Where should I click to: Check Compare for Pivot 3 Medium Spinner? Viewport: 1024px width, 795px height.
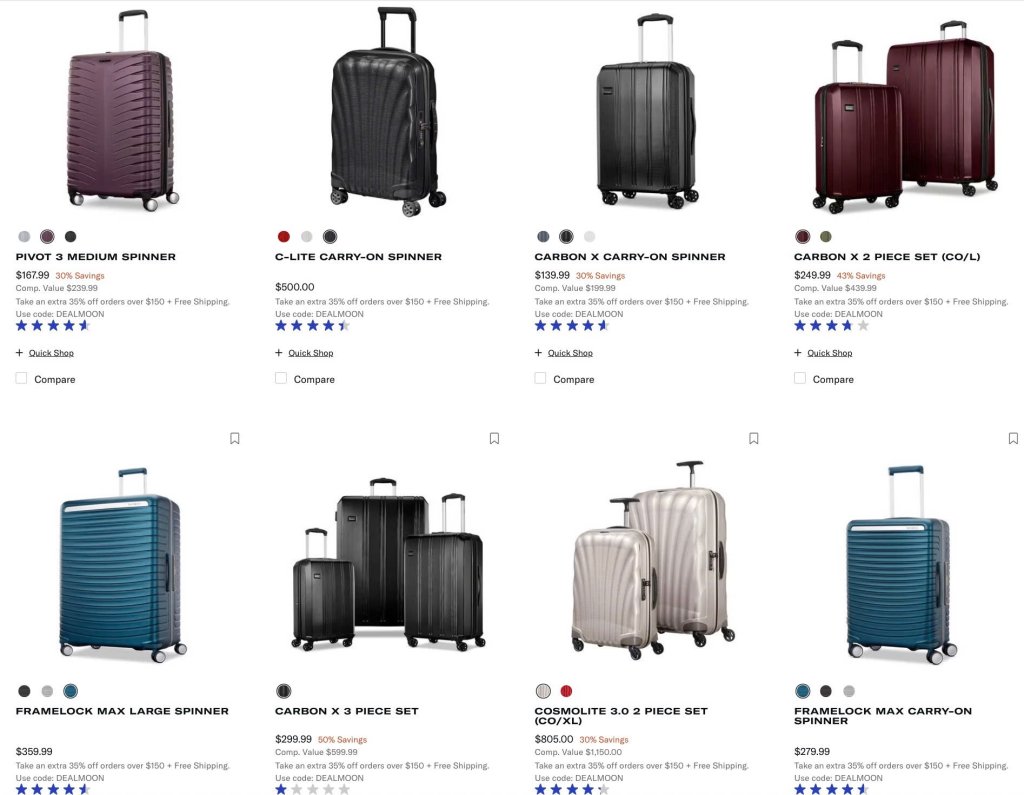pos(22,378)
